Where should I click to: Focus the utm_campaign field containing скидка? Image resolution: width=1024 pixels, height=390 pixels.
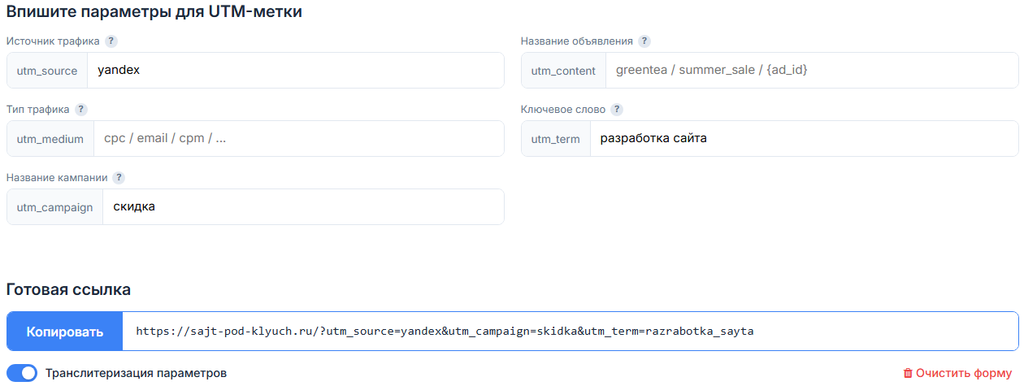[x=304, y=207]
